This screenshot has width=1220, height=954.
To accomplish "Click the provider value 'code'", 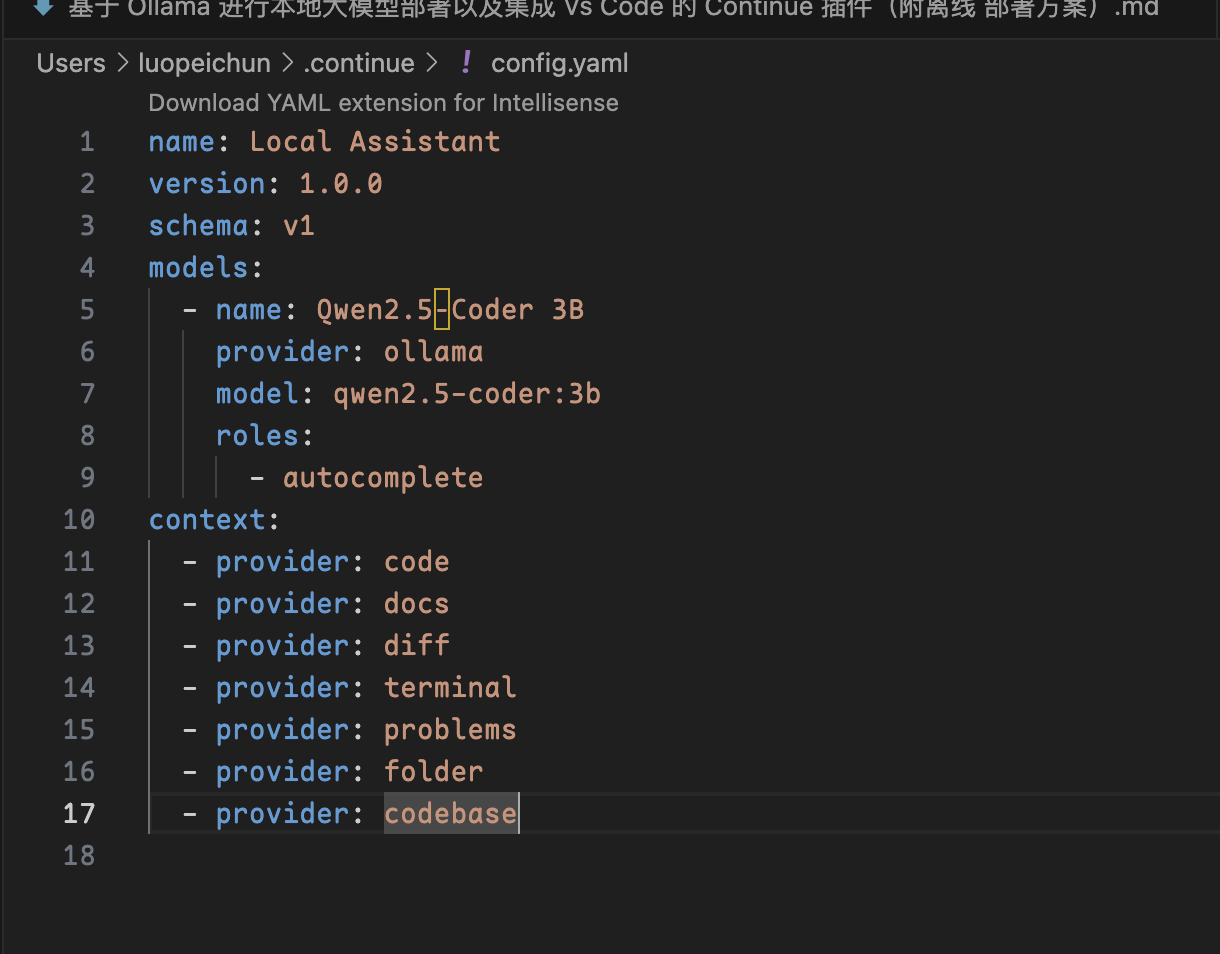I will [417, 562].
